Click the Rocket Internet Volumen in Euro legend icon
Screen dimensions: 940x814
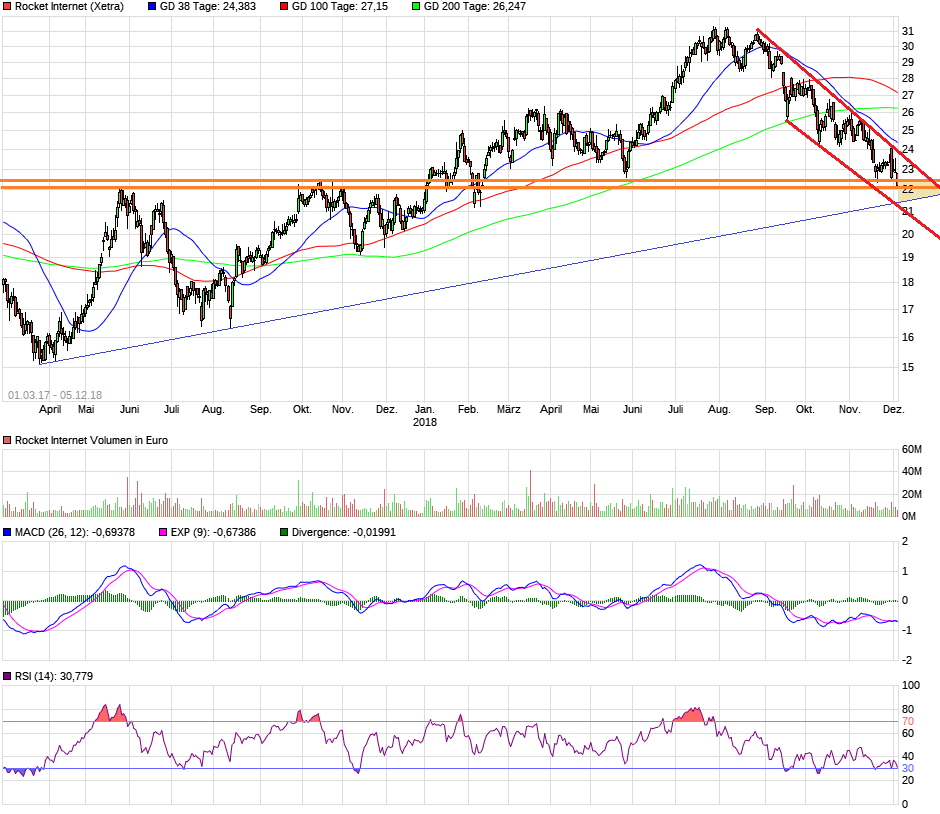[x=8, y=438]
